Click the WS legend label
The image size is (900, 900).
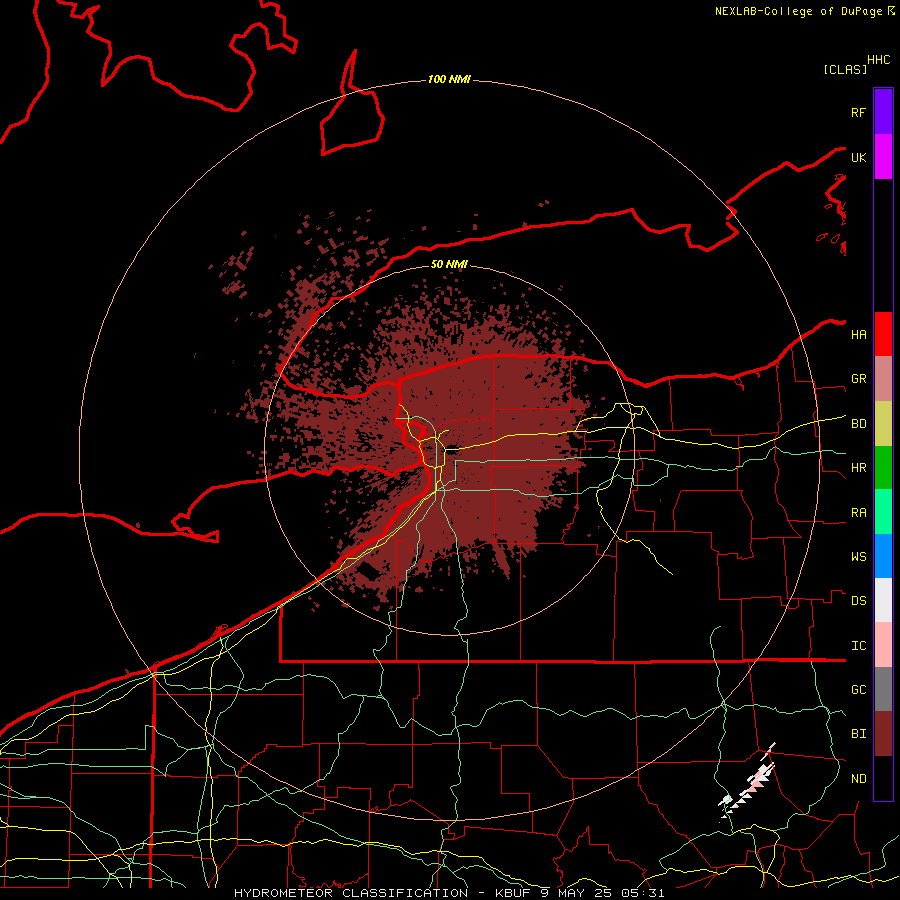[858, 557]
